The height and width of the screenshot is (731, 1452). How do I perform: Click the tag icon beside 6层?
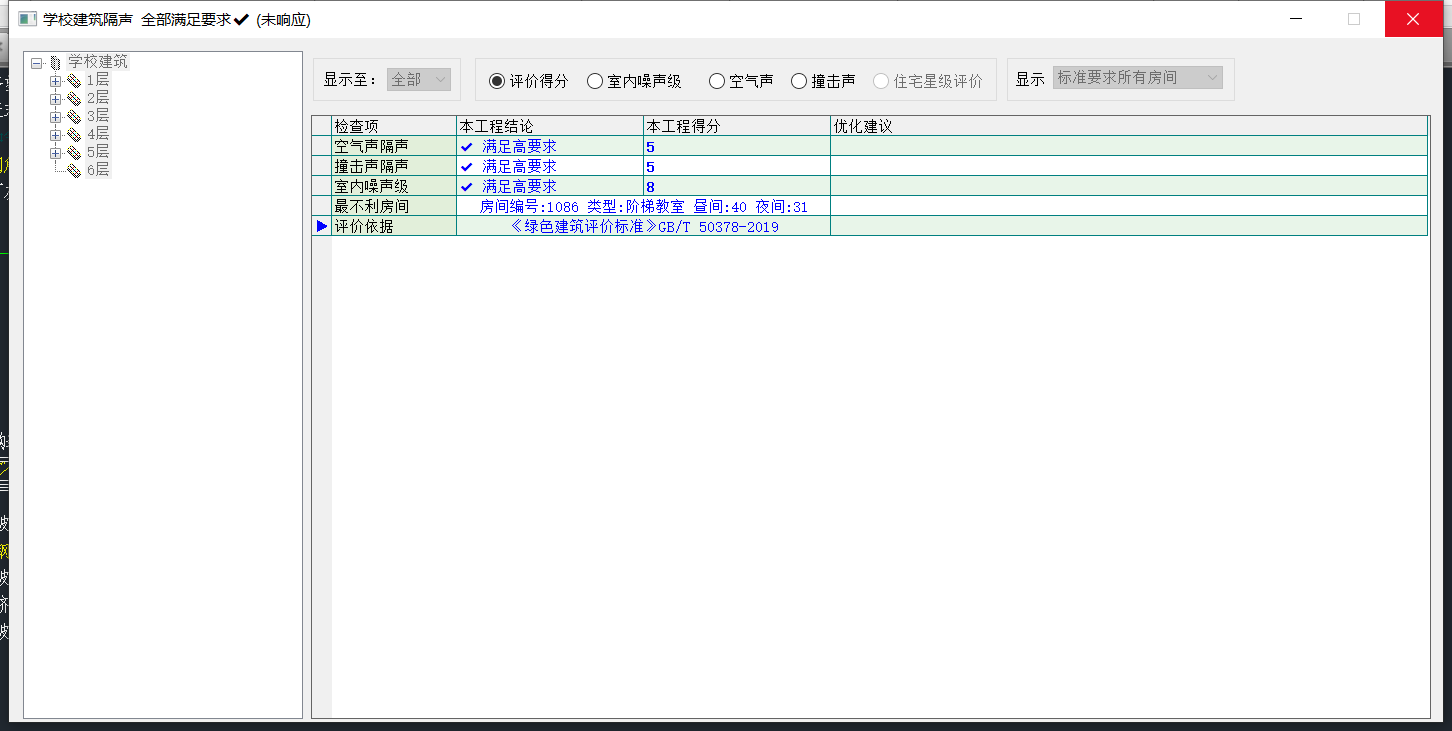coord(73,171)
